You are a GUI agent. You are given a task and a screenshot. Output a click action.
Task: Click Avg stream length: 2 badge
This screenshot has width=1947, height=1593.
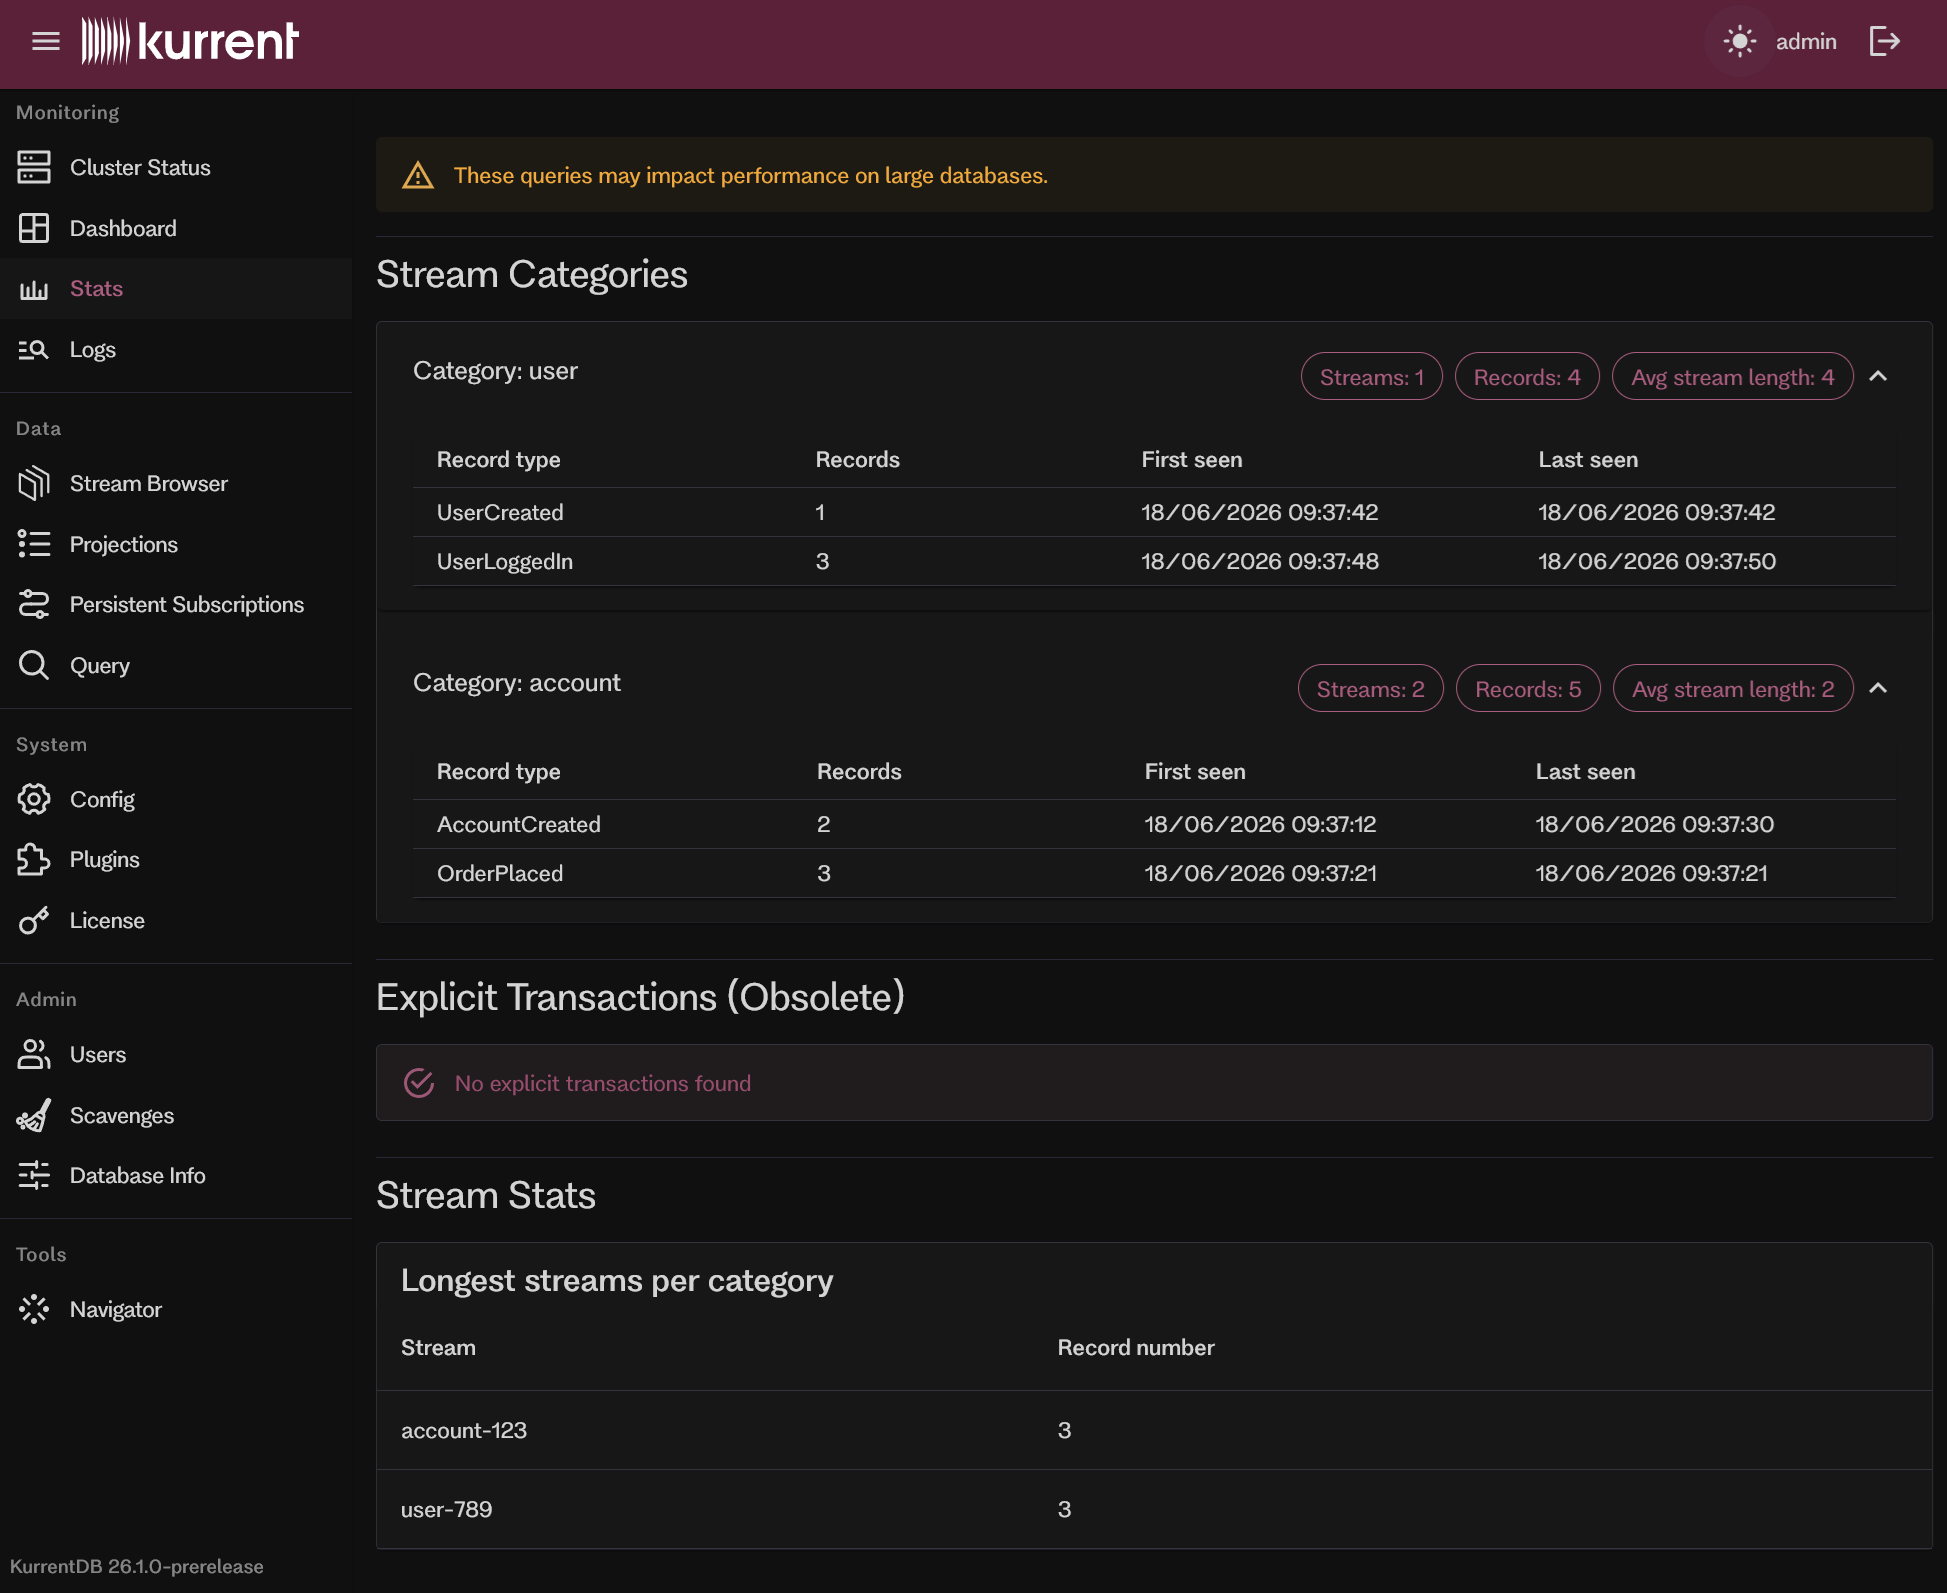point(1733,689)
